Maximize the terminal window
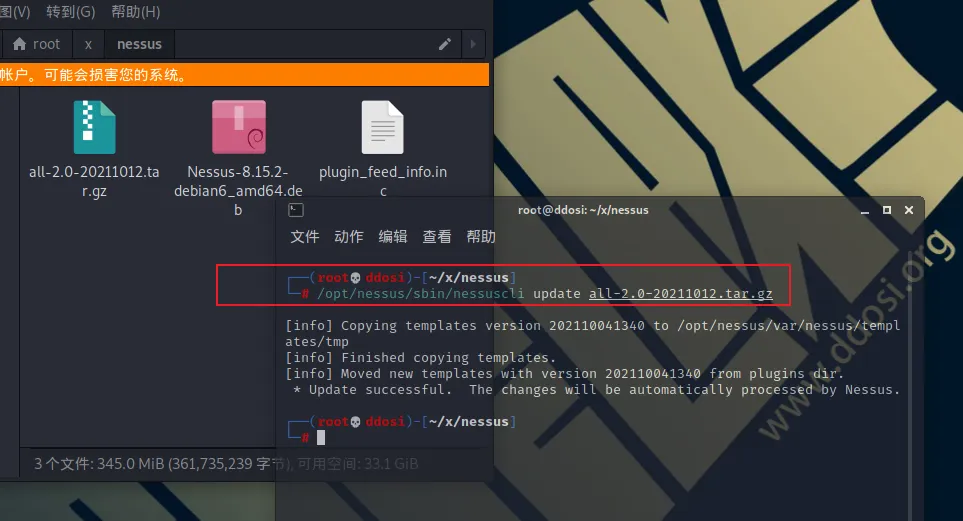The image size is (963, 521). [887, 211]
